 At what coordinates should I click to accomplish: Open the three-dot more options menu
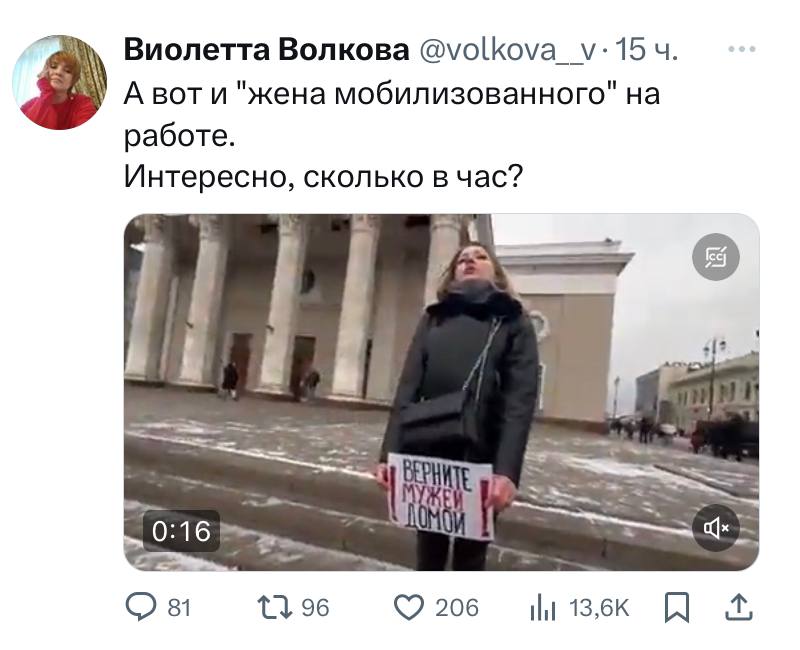tap(741, 49)
